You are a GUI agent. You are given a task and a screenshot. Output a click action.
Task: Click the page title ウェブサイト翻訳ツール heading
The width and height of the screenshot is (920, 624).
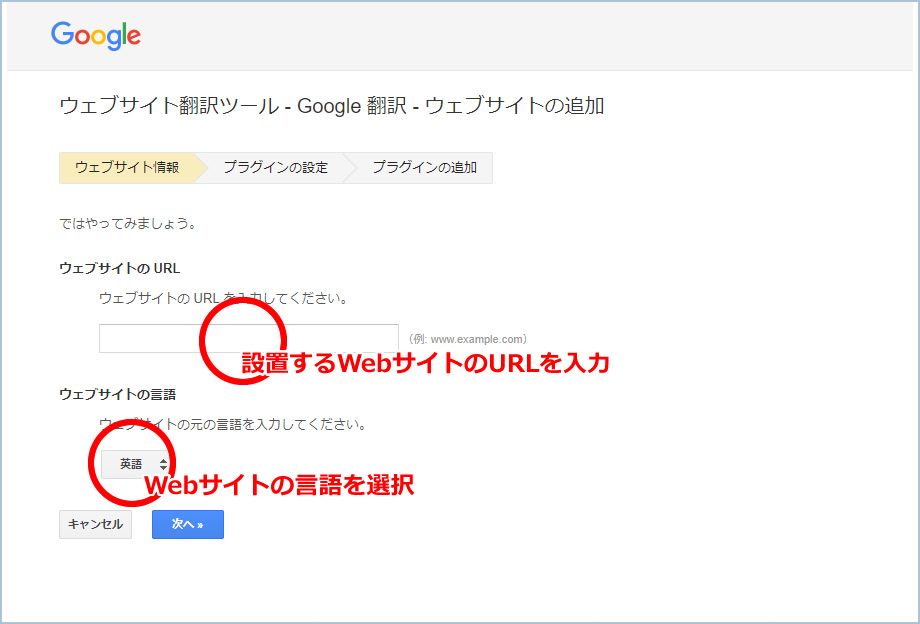coord(332,106)
